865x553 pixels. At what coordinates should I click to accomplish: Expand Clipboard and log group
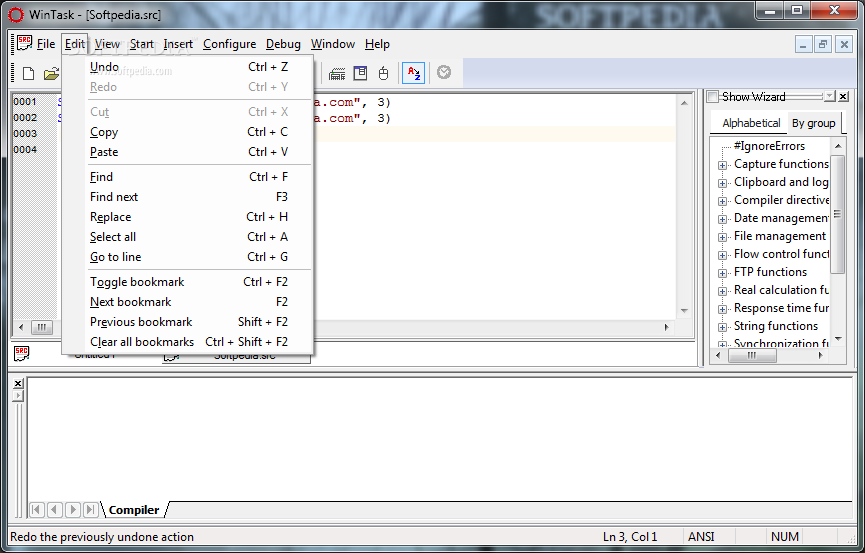pyautogui.click(x=722, y=183)
